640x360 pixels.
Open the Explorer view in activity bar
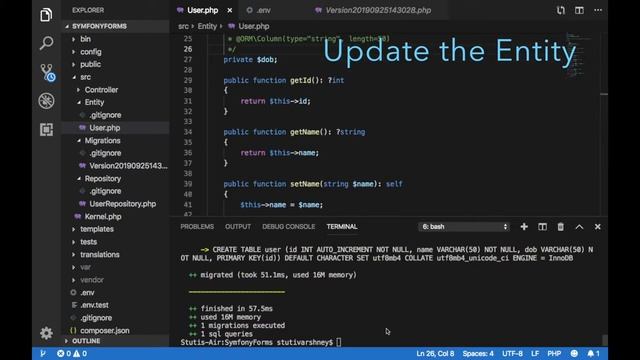click(x=46, y=15)
